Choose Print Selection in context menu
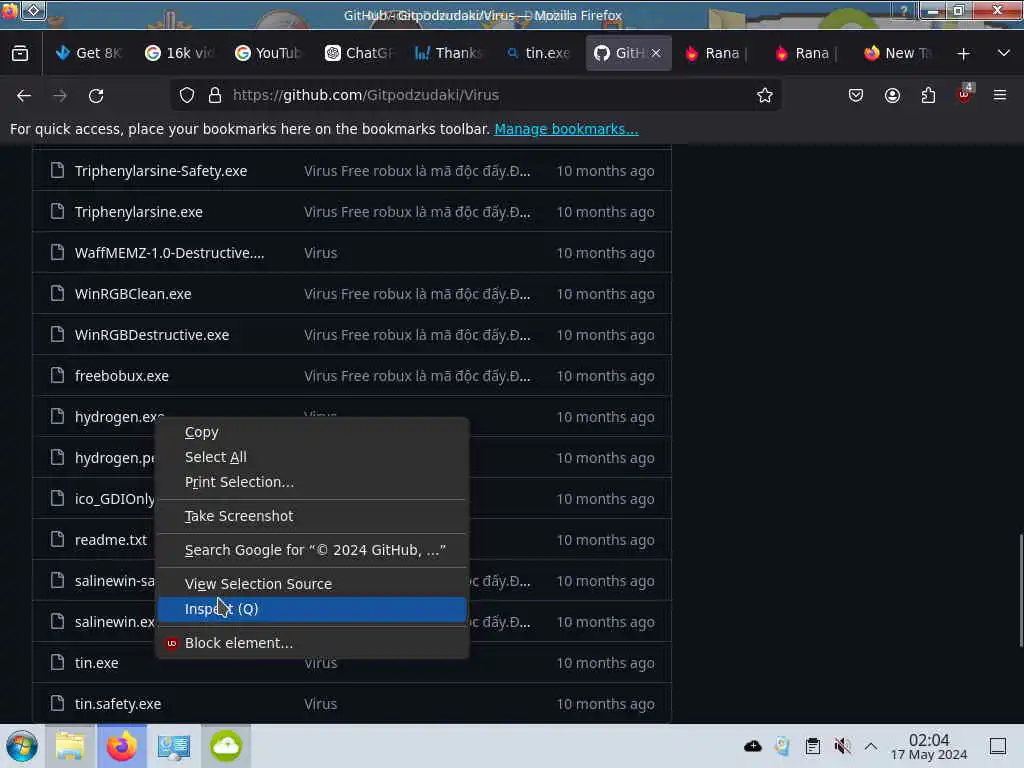This screenshot has width=1024, height=768. pos(312,482)
